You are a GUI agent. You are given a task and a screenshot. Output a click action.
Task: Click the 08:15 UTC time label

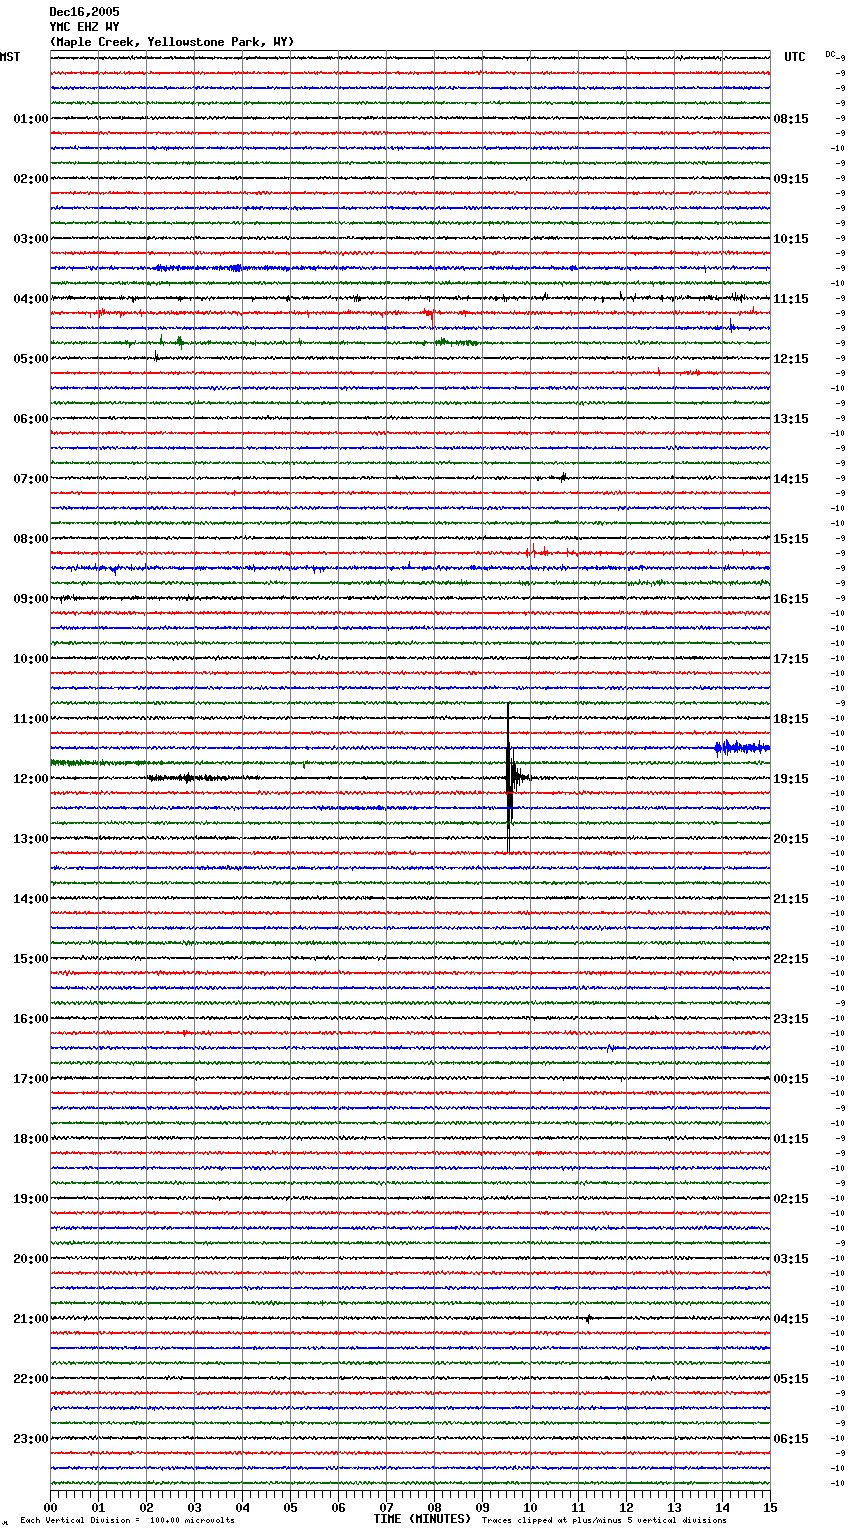click(x=791, y=119)
